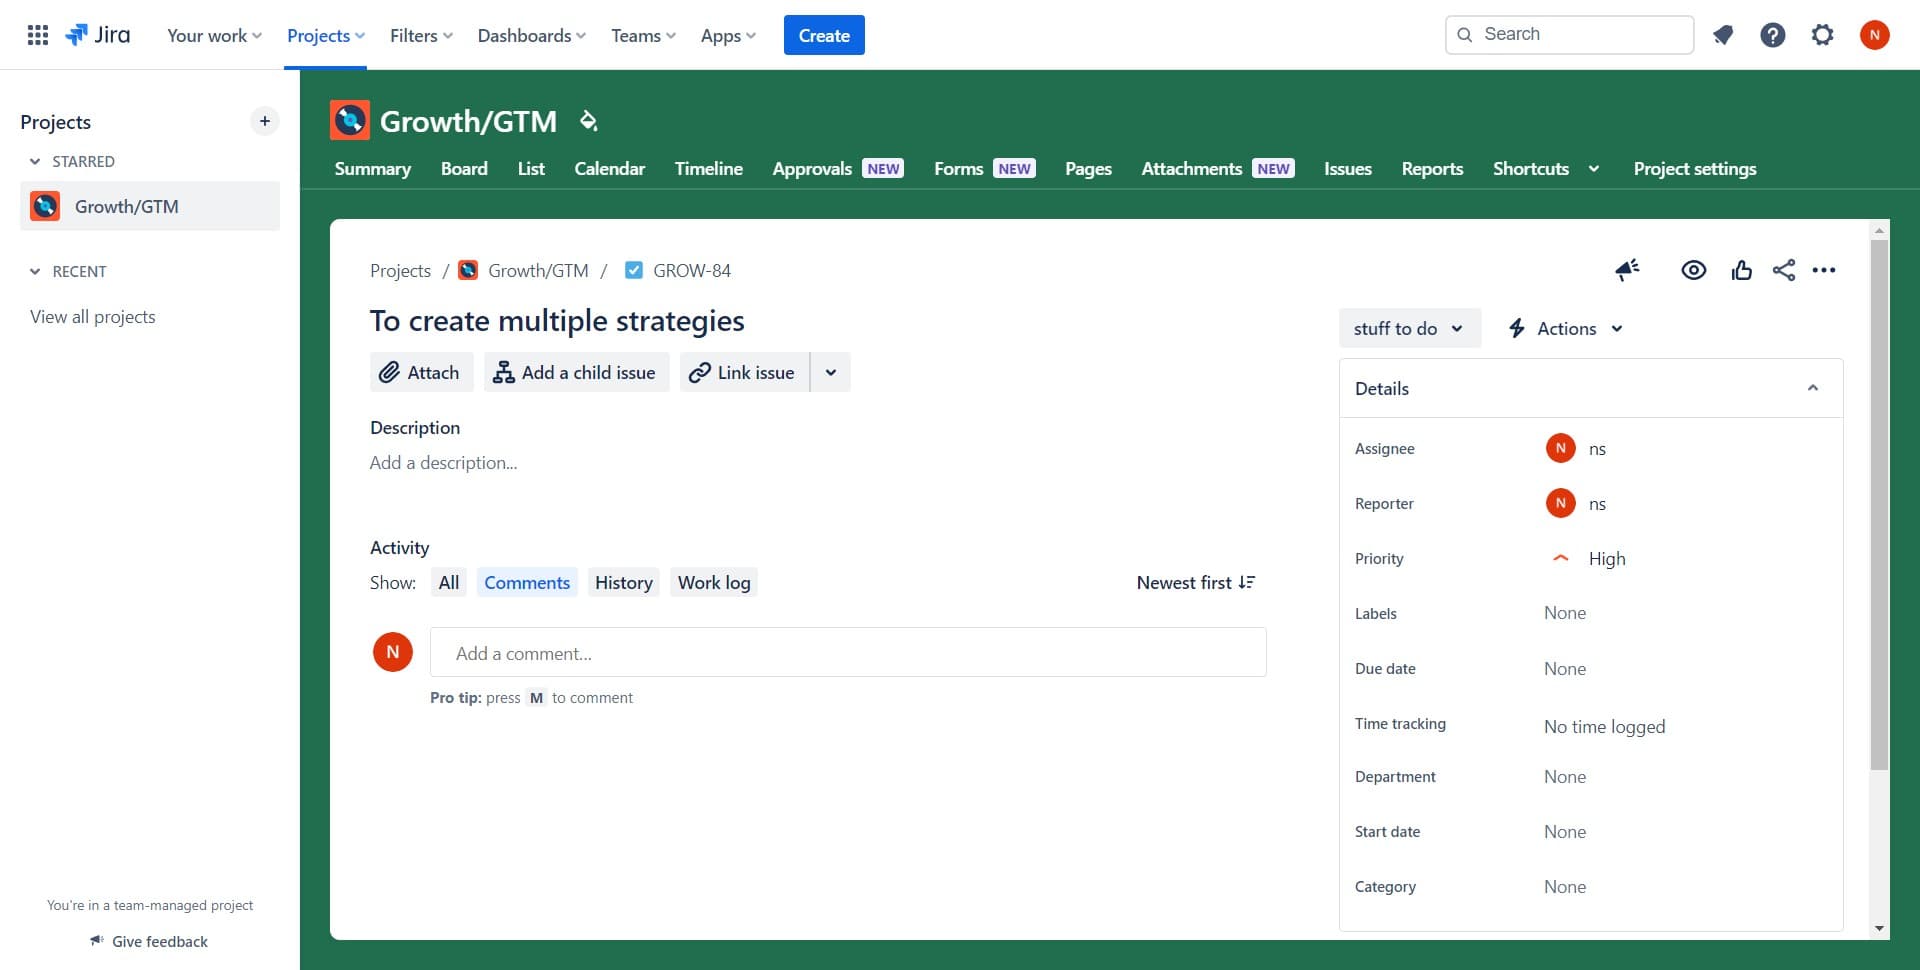Share the issue using the share icon

pos(1786,270)
